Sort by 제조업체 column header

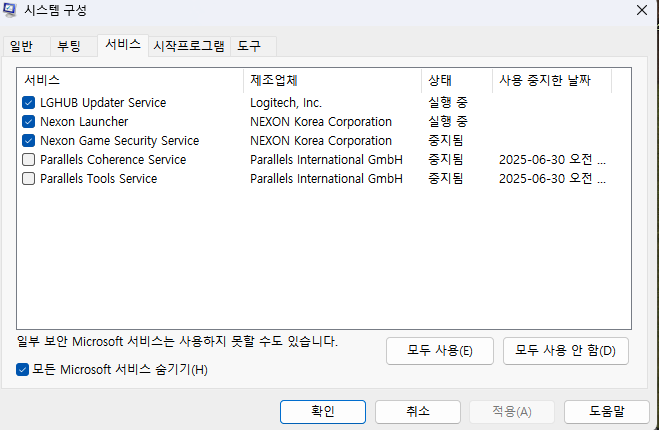332,80
